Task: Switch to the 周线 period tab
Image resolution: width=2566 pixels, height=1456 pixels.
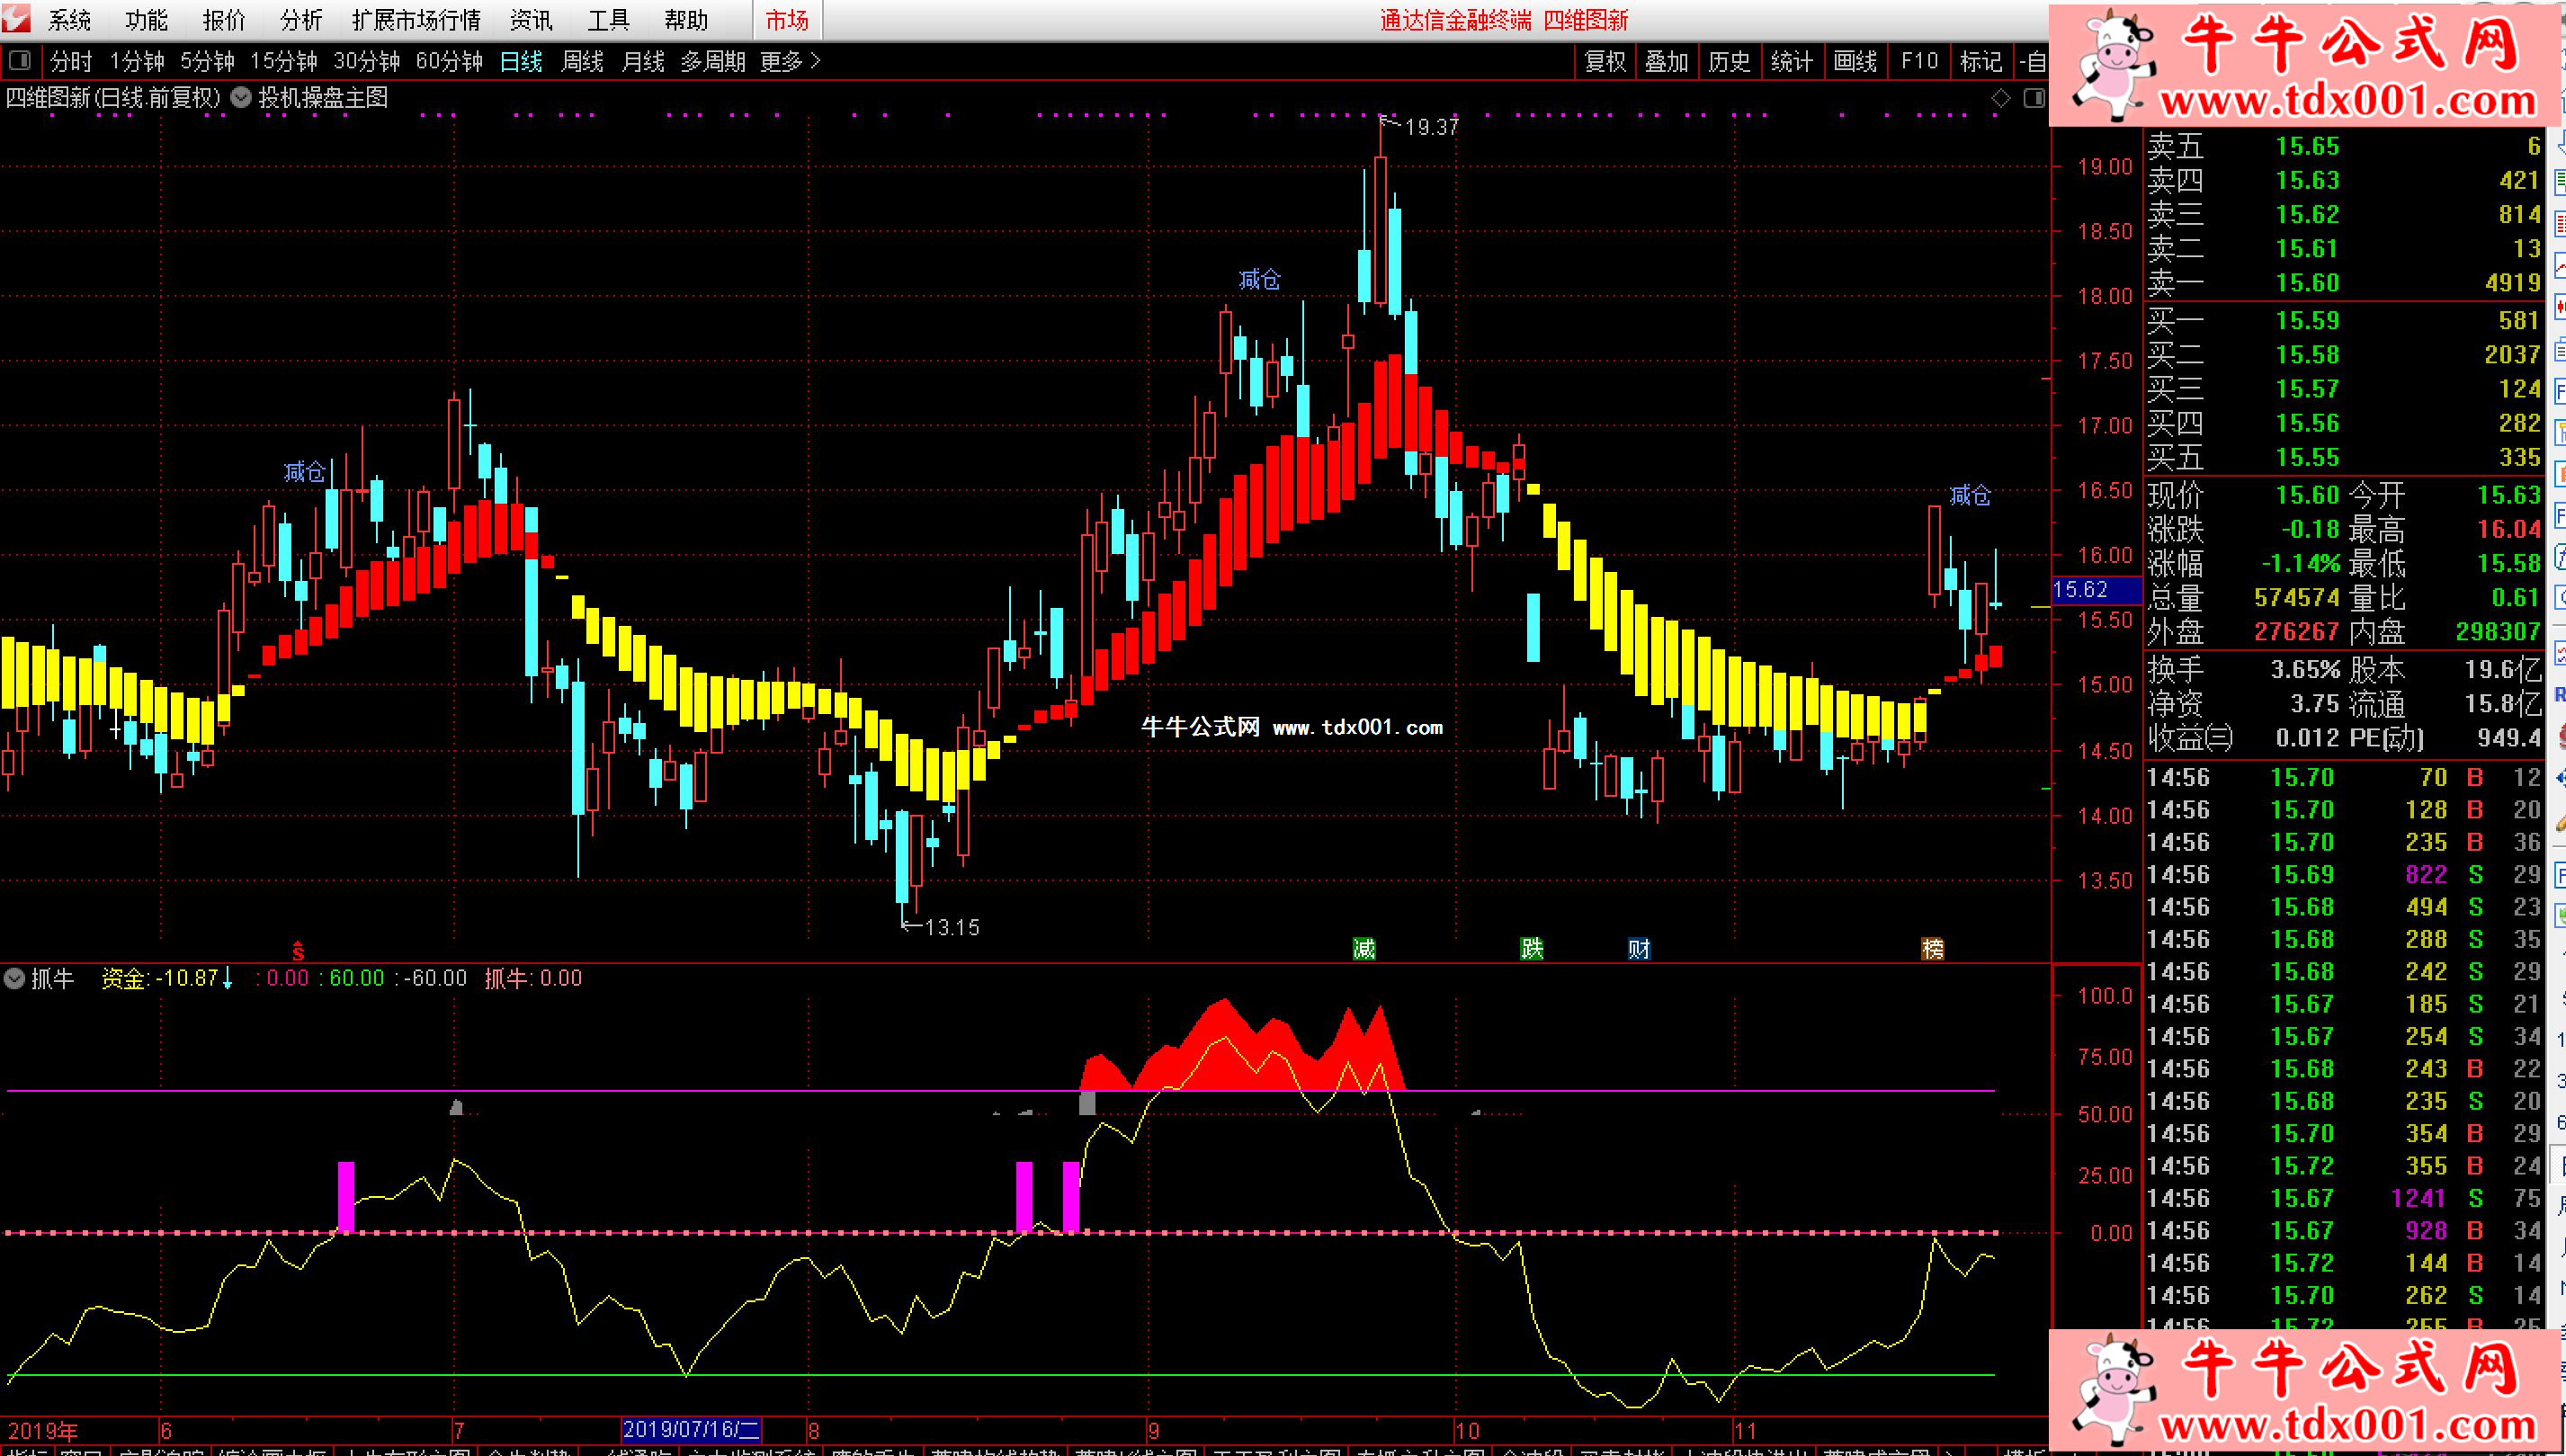Action: (x=582, y=62)
